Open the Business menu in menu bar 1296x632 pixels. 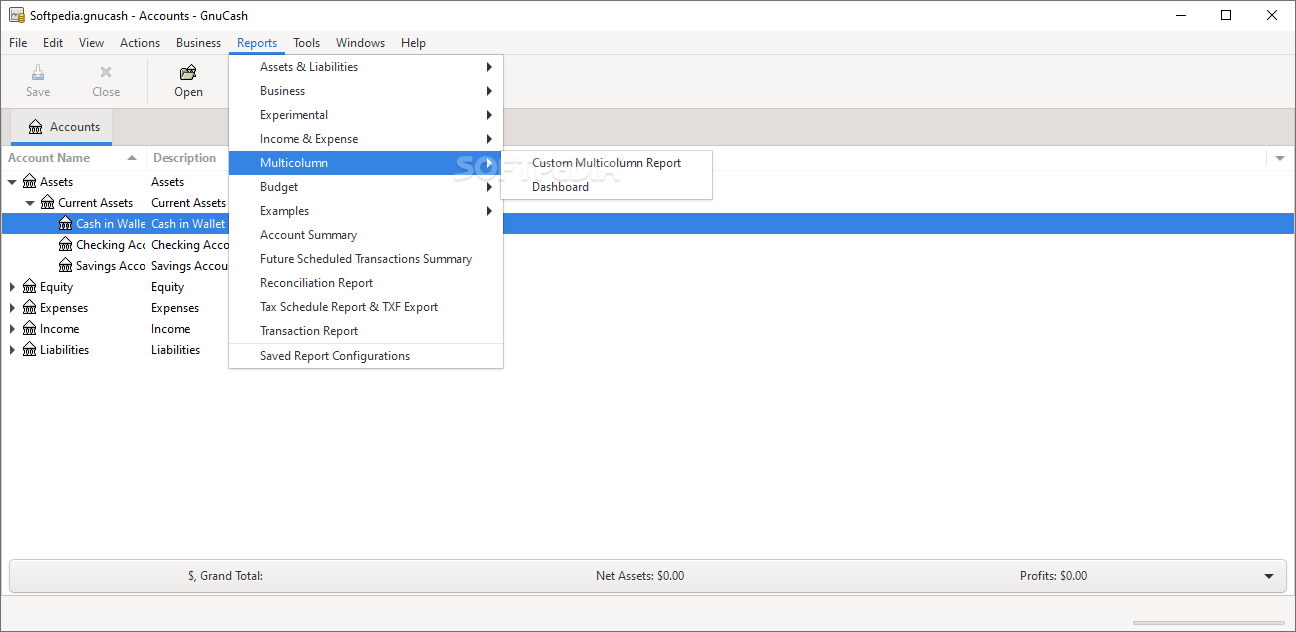click(x=198, y=43)
